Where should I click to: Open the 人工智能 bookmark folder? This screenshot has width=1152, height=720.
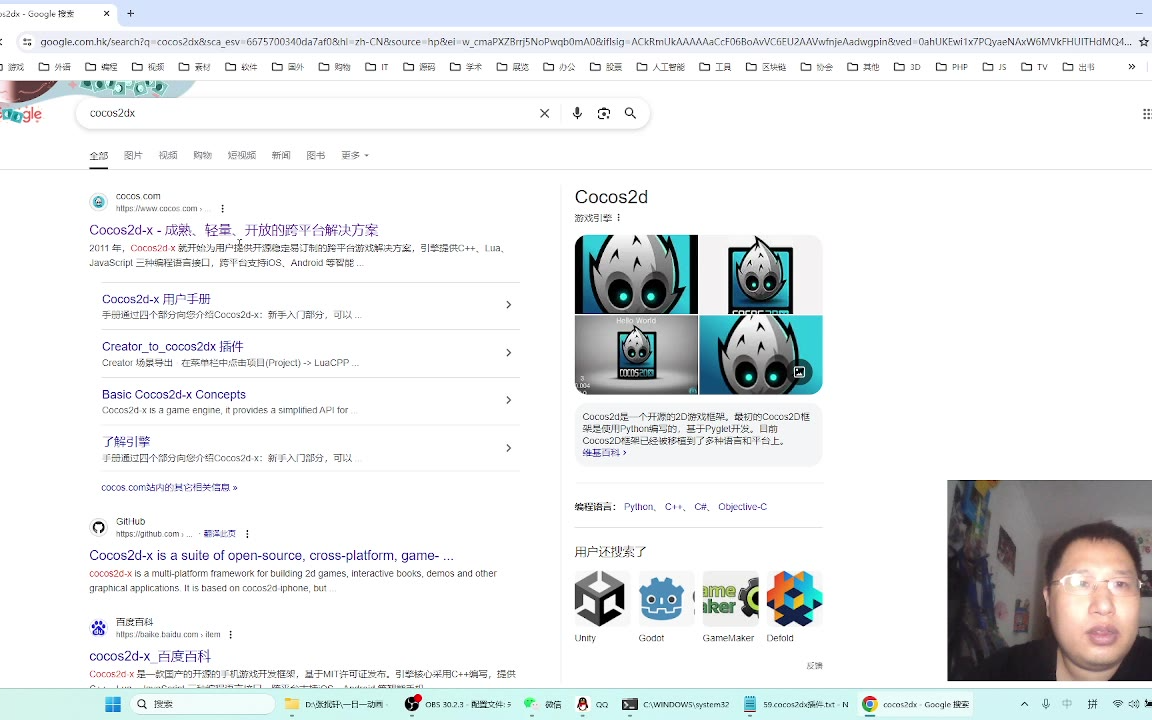click(660, 67)
